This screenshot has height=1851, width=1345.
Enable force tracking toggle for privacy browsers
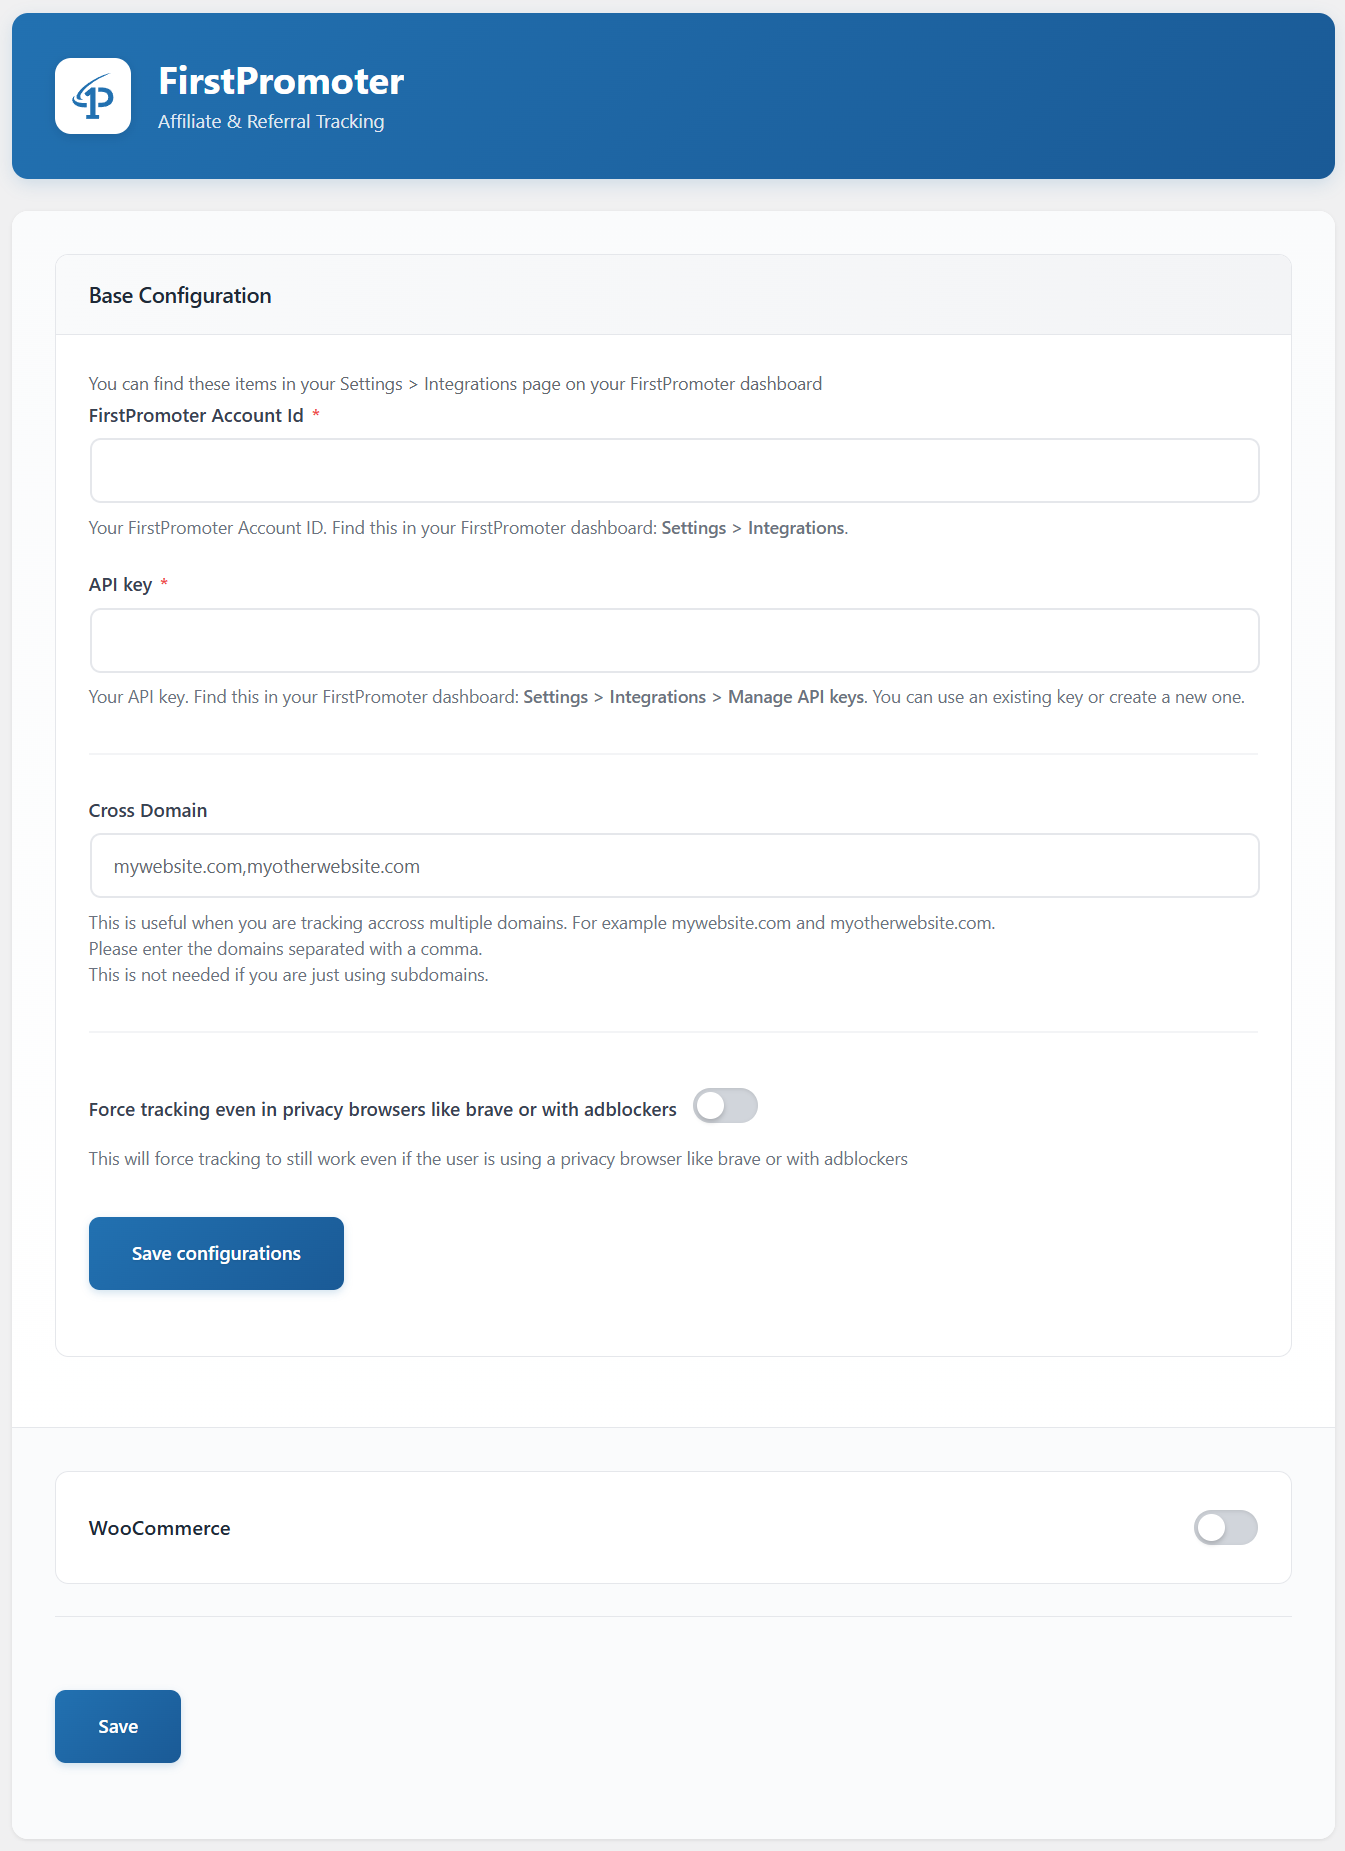click(725, 1106)
